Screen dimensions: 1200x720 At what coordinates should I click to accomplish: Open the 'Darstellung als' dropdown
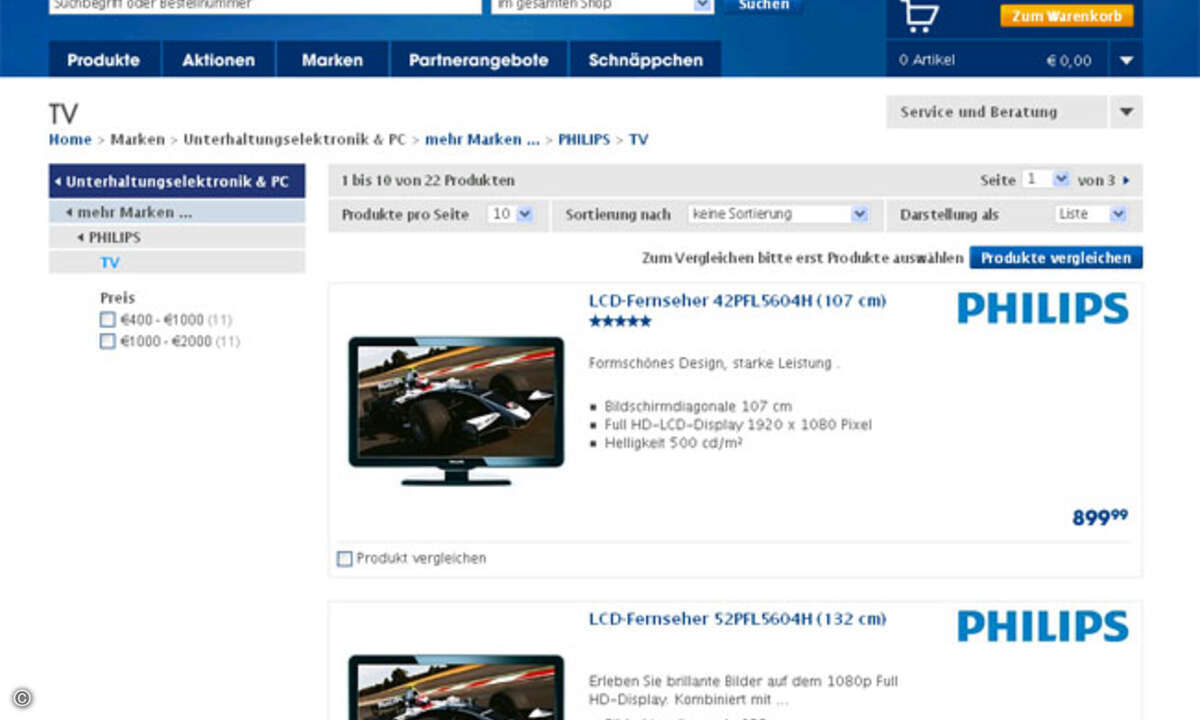[x=1091, y=214]
